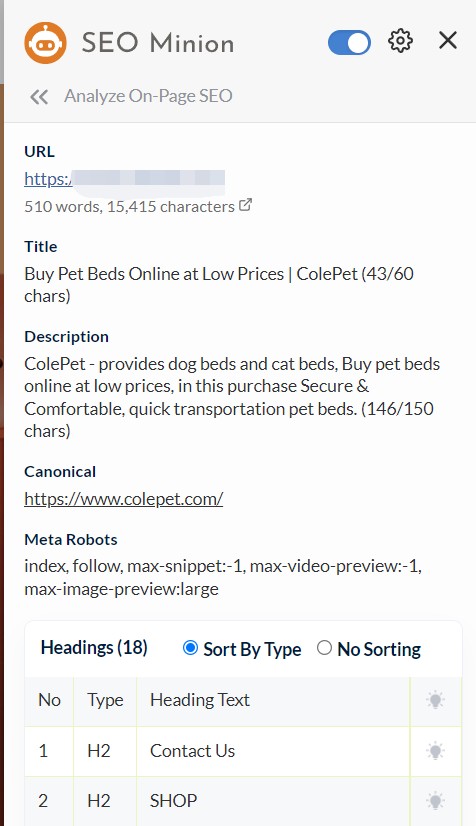Select the No Sorting radio button
476x826 pixels.
pyautogui.click(x=324, y=648)
